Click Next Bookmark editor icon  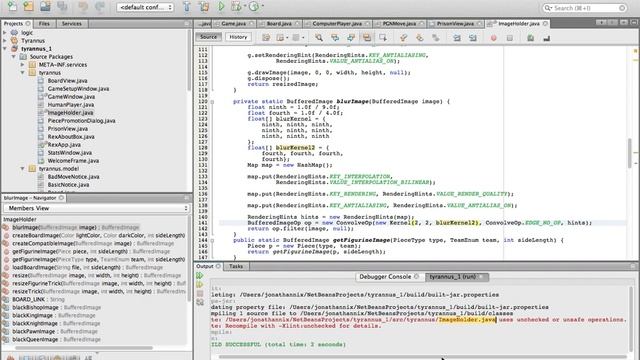[x=420, y=38]
